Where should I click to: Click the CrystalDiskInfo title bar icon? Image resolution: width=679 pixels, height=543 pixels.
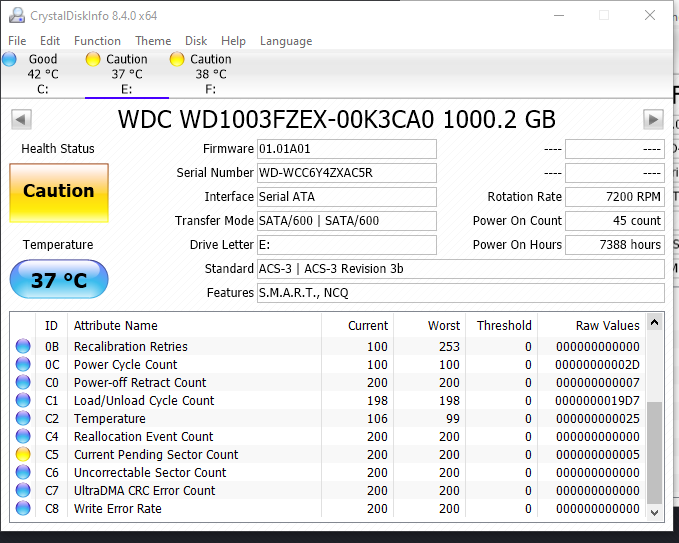(x=17, y=16)
